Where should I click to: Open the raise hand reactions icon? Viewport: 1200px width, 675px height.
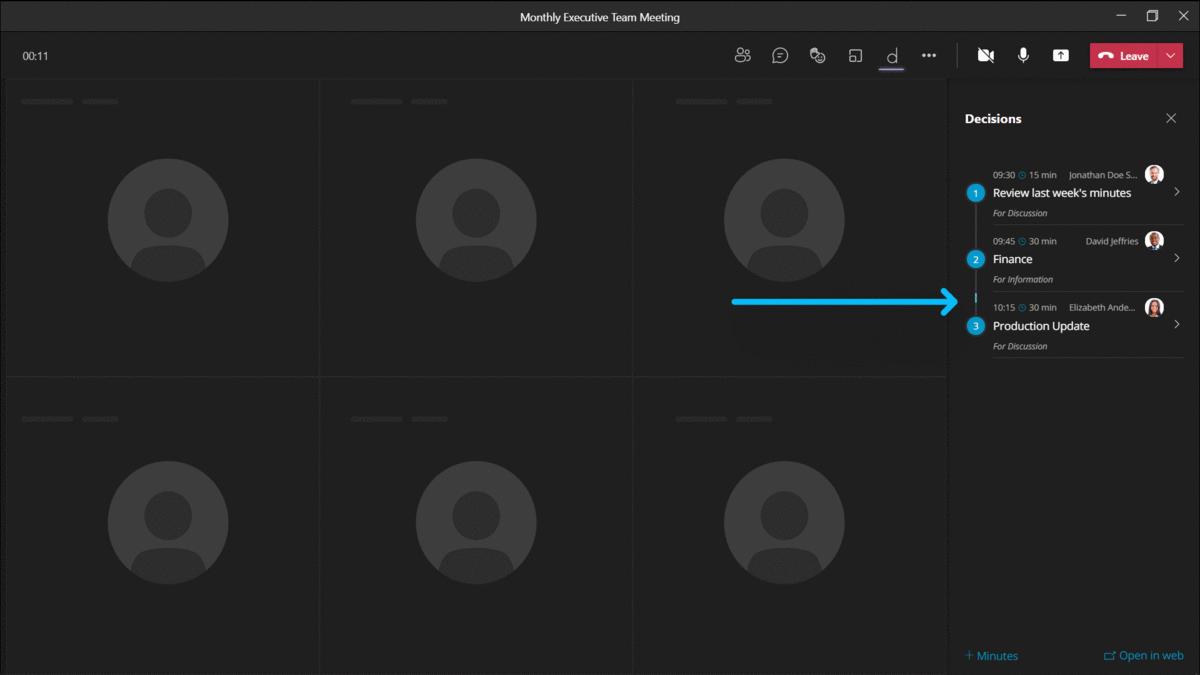click(x=817, y=56)
